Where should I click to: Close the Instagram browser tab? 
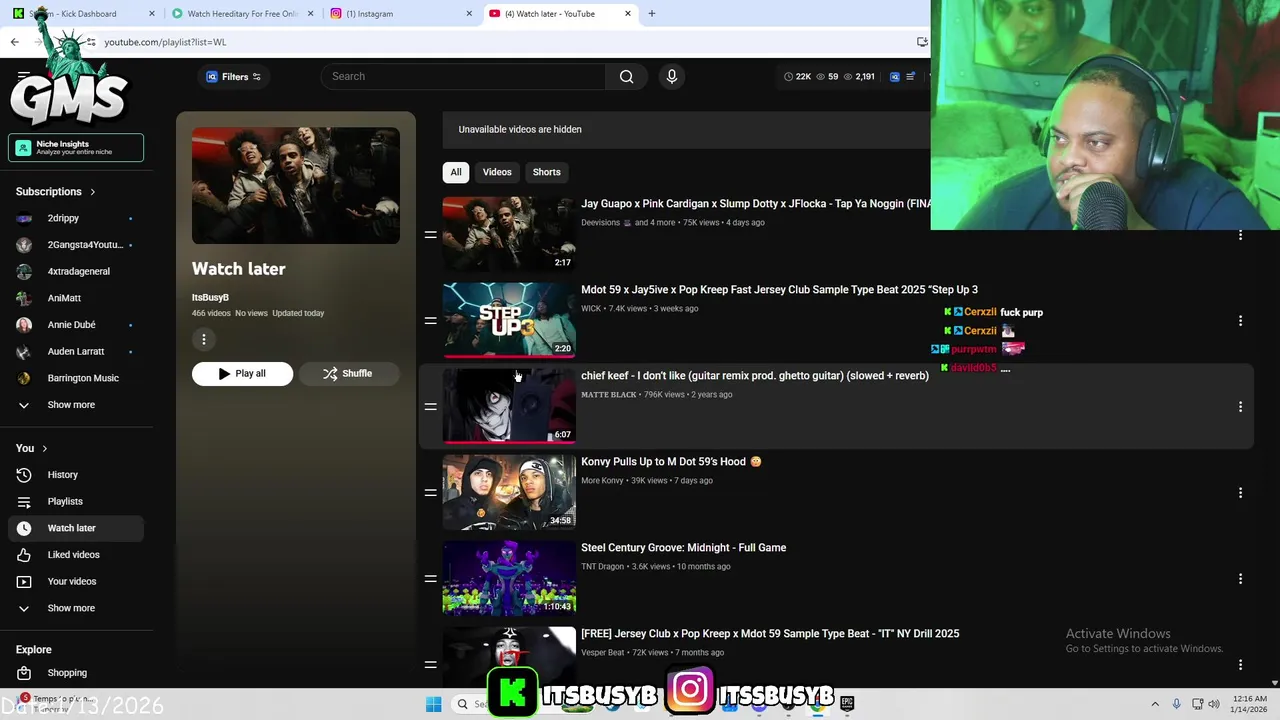tap(469, 14)
